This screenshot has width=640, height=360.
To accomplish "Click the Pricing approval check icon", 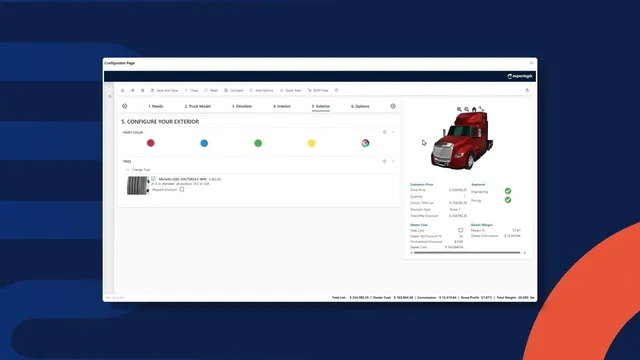I will [508, 200].
